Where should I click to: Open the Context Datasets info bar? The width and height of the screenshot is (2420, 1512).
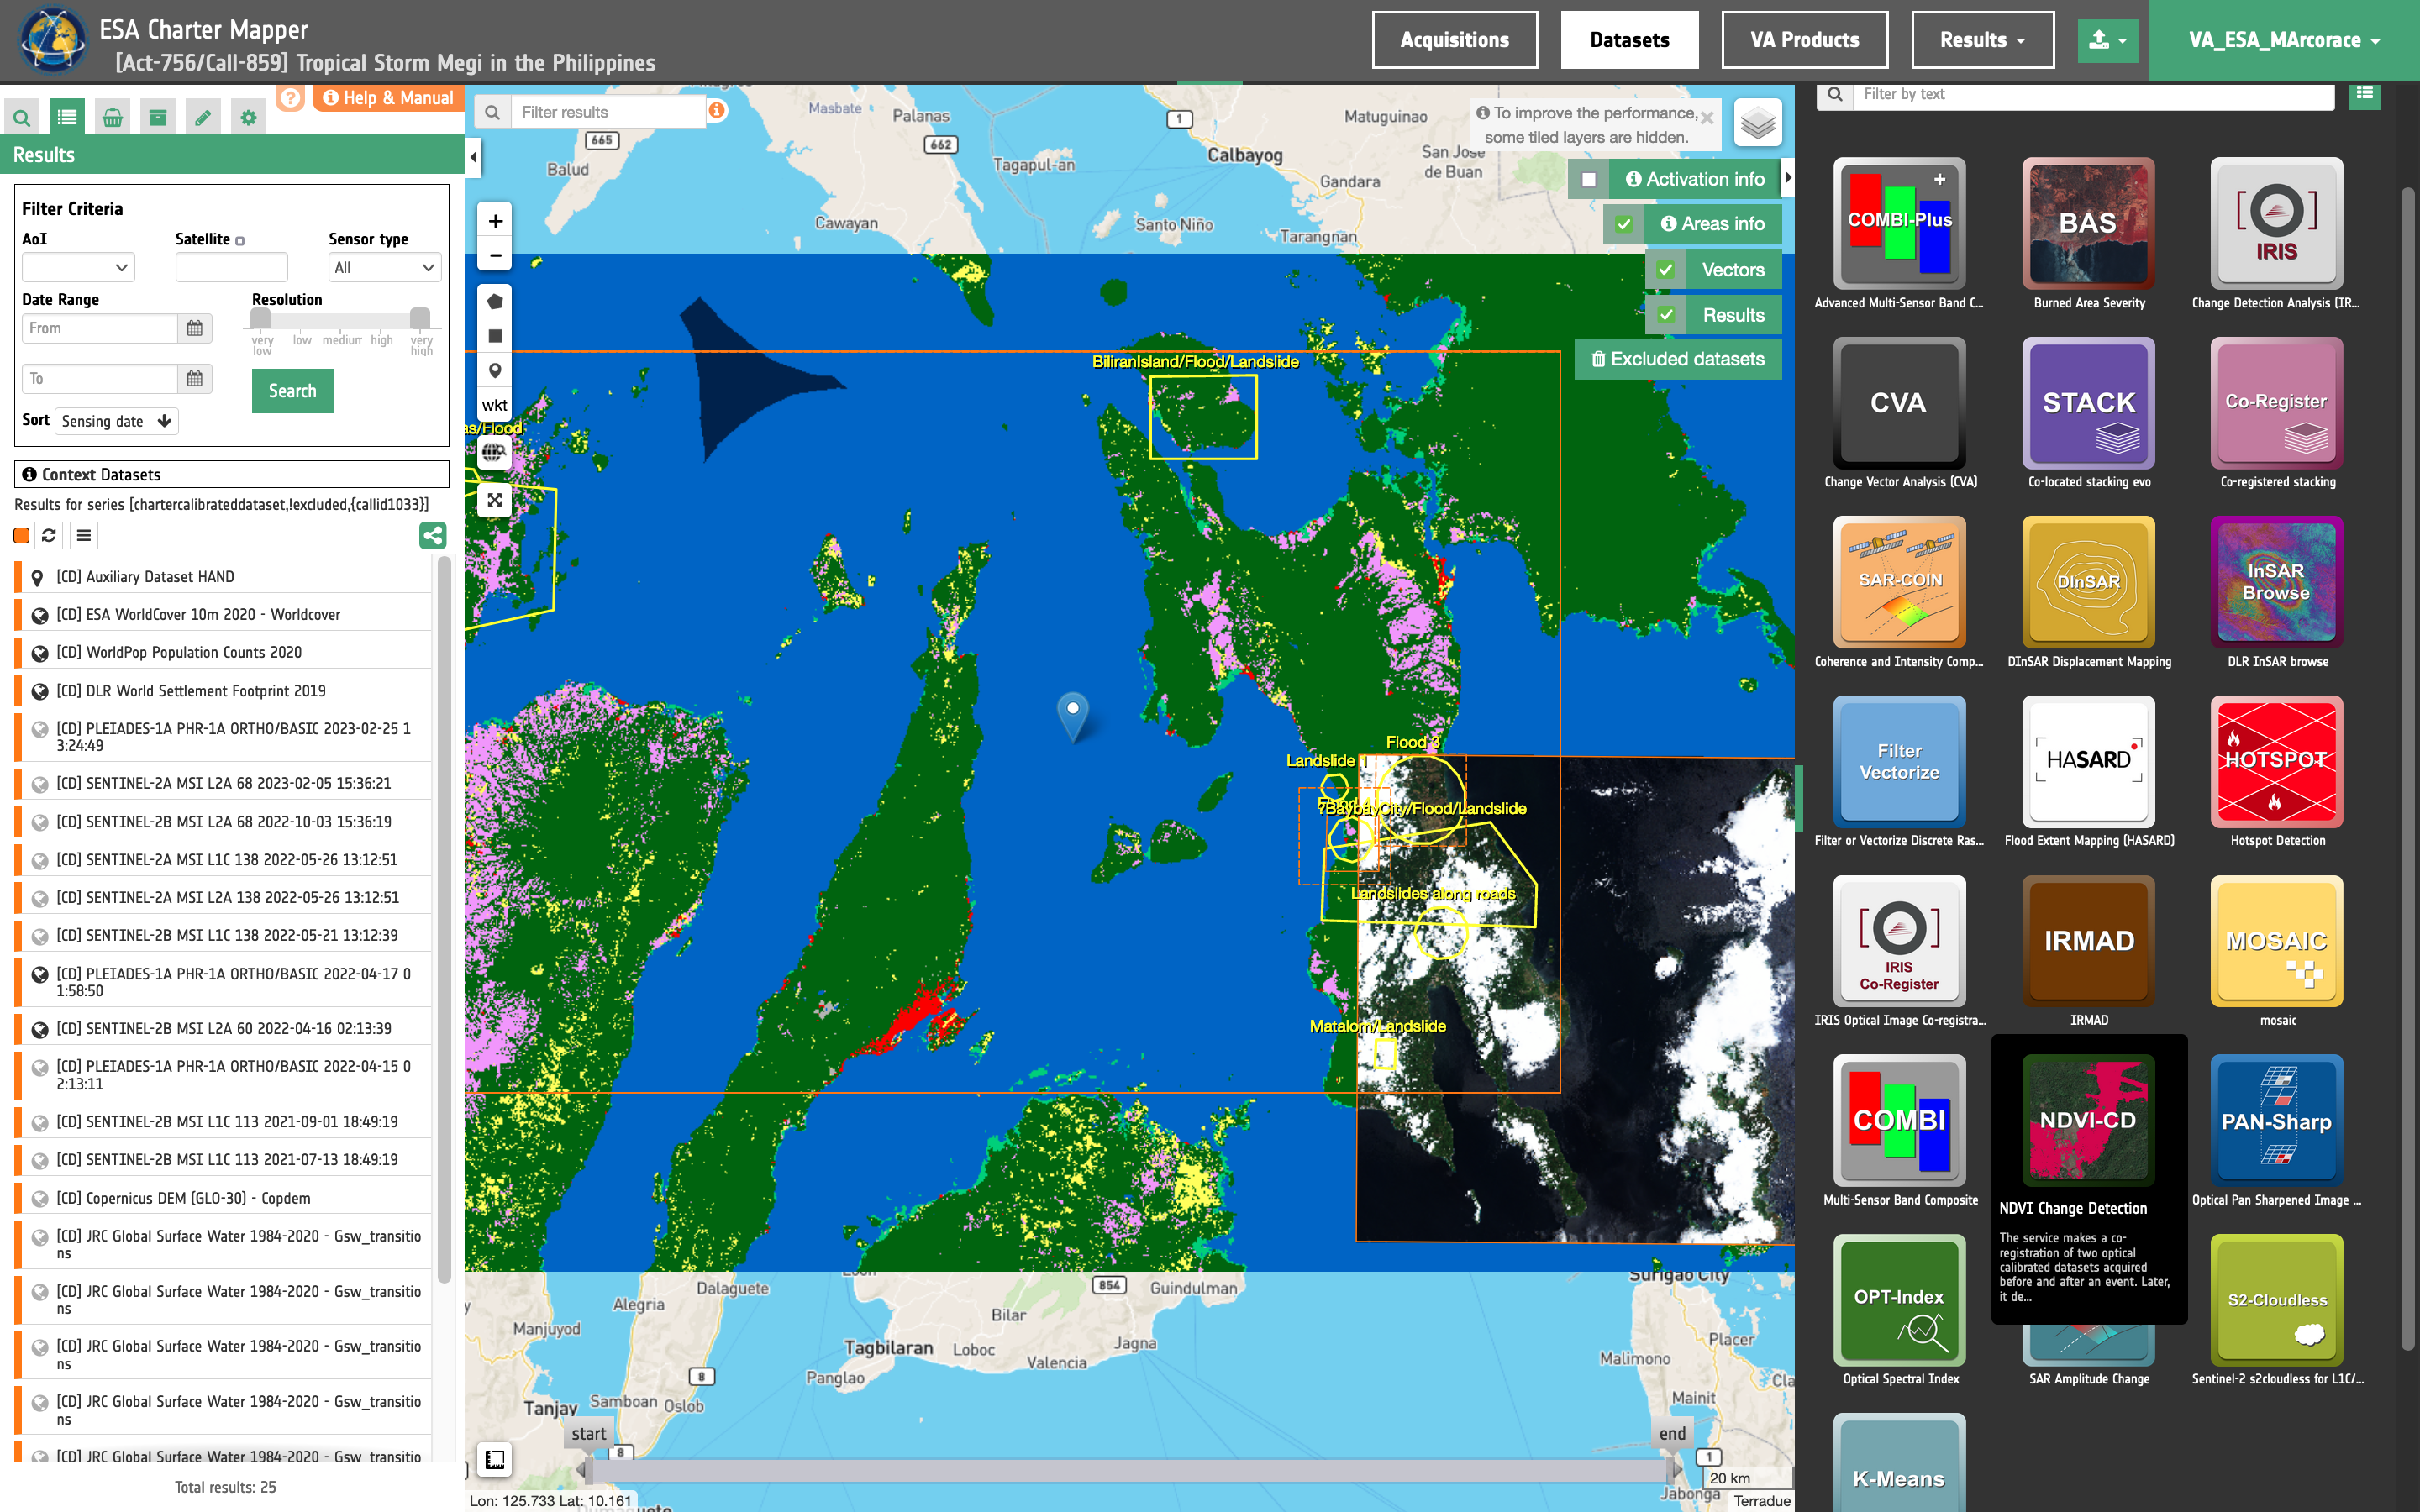231,474
